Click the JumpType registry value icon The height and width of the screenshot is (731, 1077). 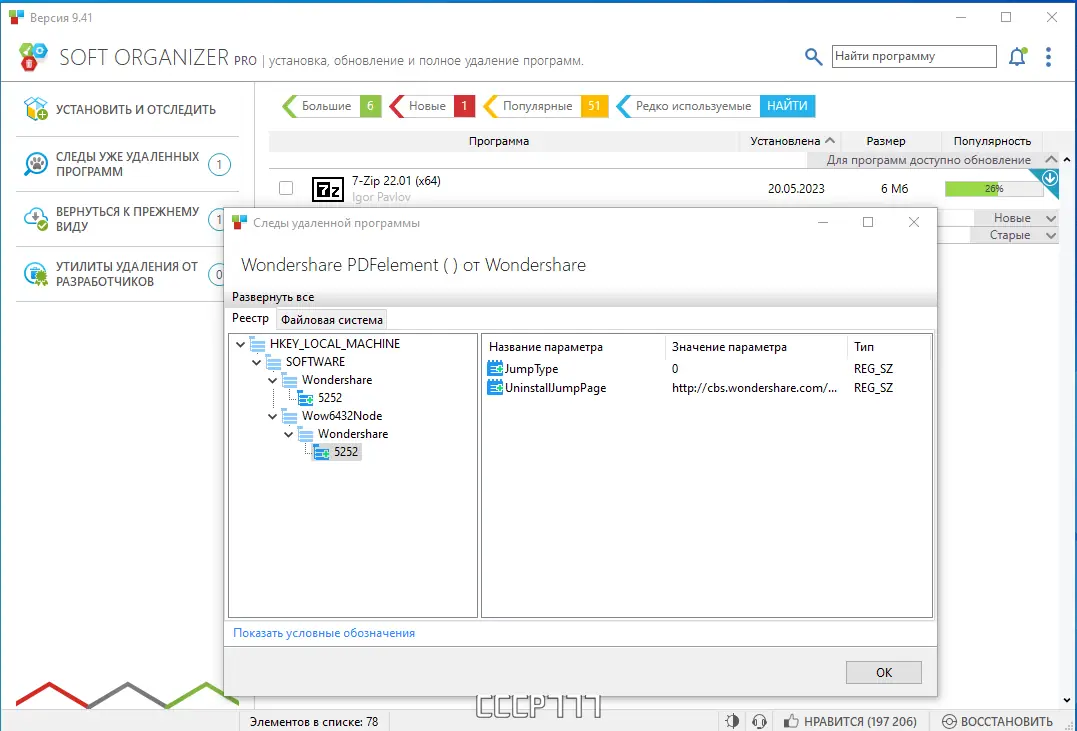[x=495, y=369]
